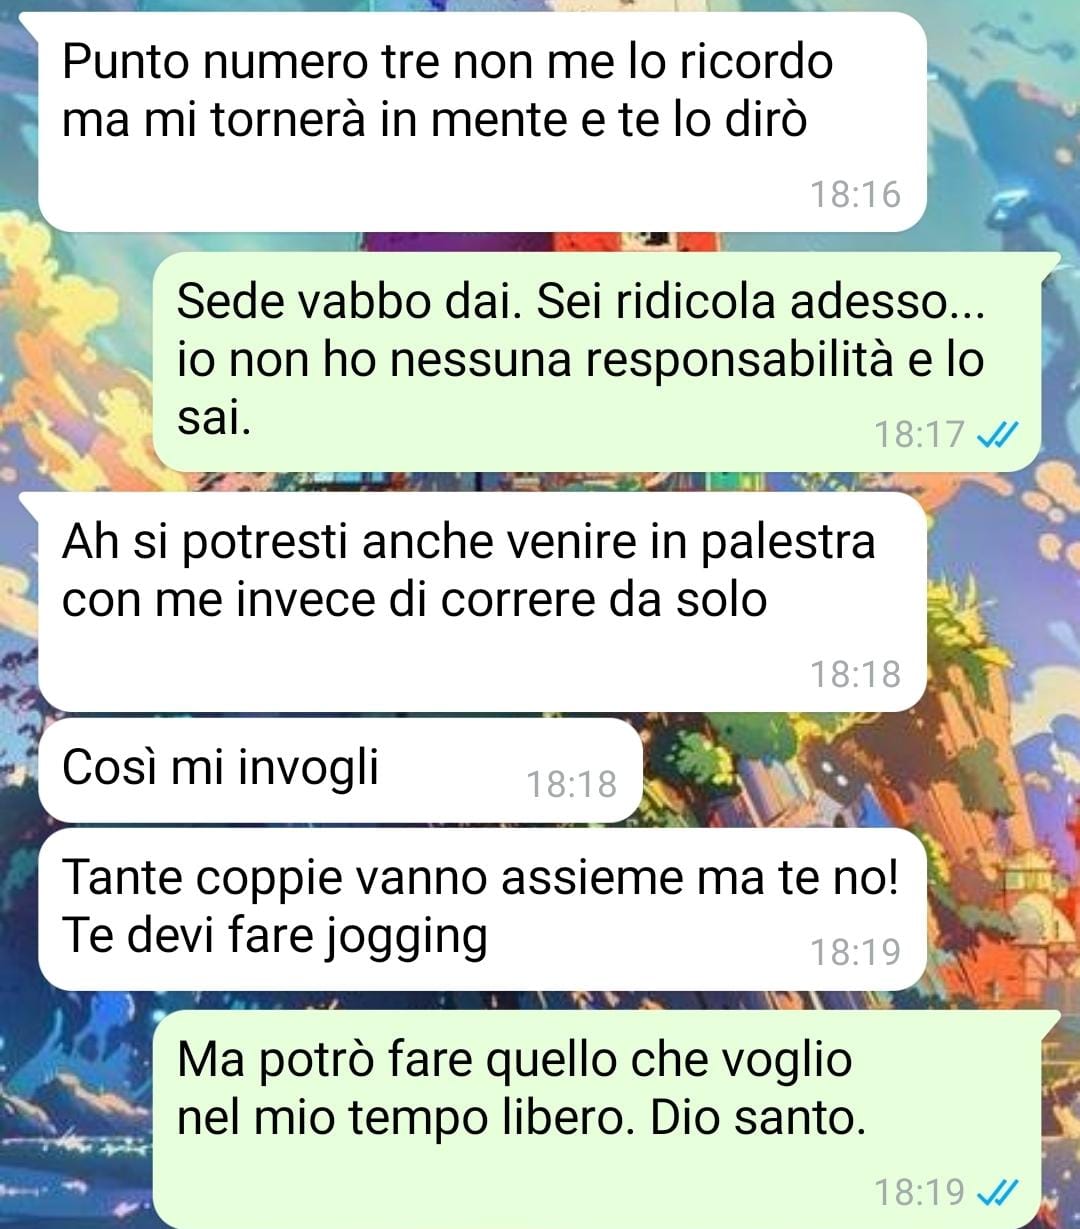Select the 'Punto numero tre non me lo ricordo' message
The height and width of the screenshot is (1229, 1080).
coord(482,122)
